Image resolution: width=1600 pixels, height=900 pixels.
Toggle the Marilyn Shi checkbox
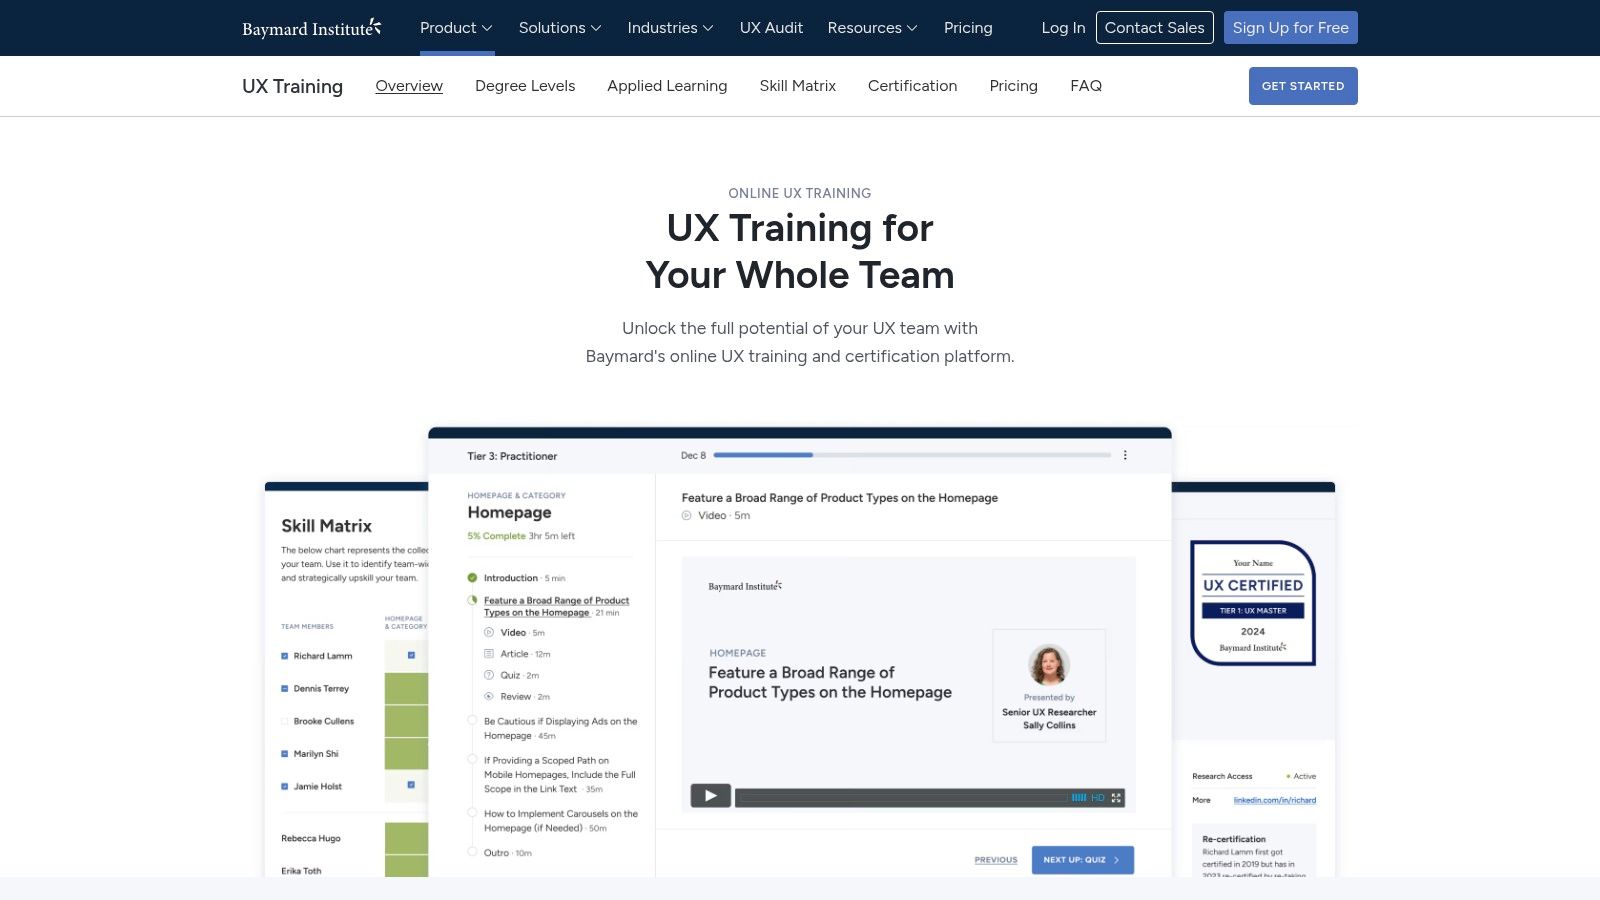pyautogui.click(x=285, y=754)
